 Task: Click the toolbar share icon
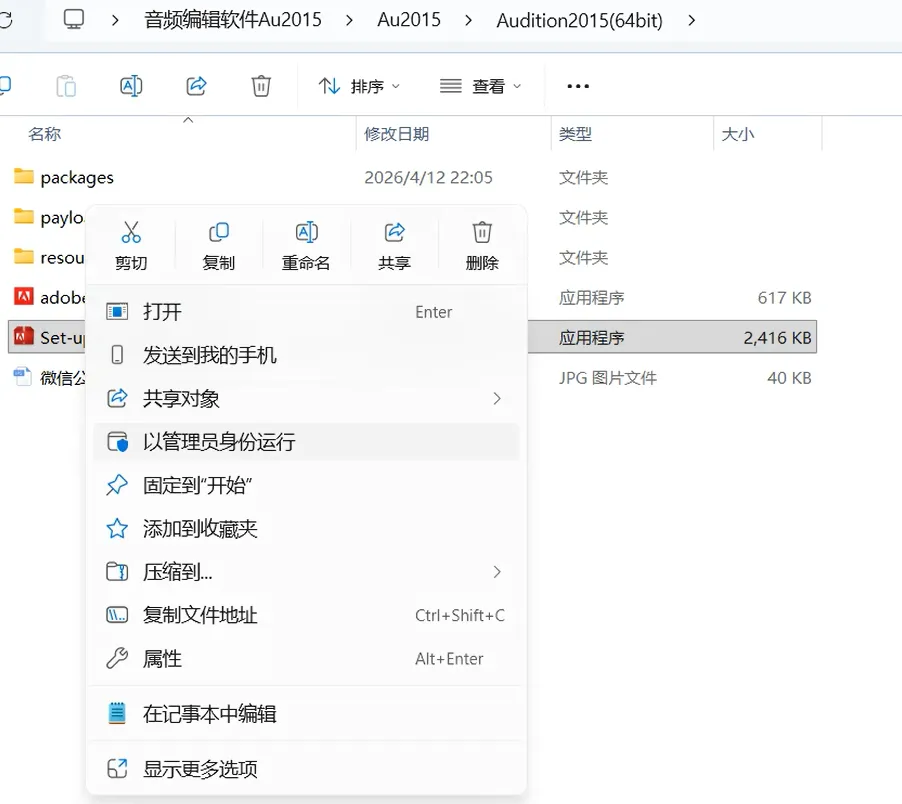196,86
